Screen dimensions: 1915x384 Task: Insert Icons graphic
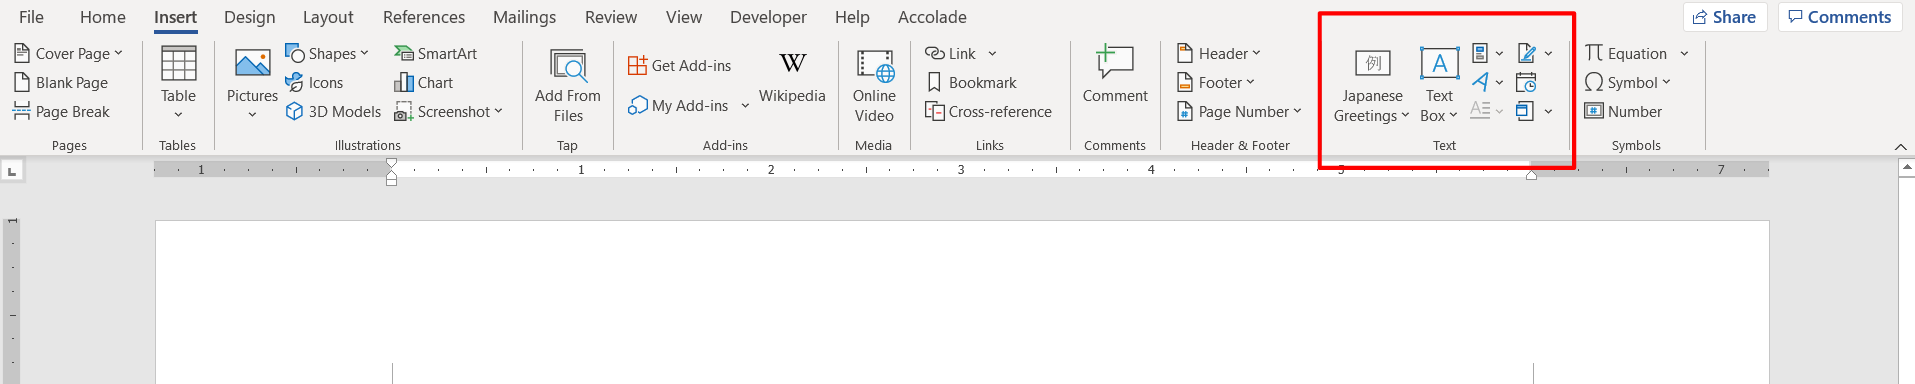pyautogui.click(x=314, y=82)
